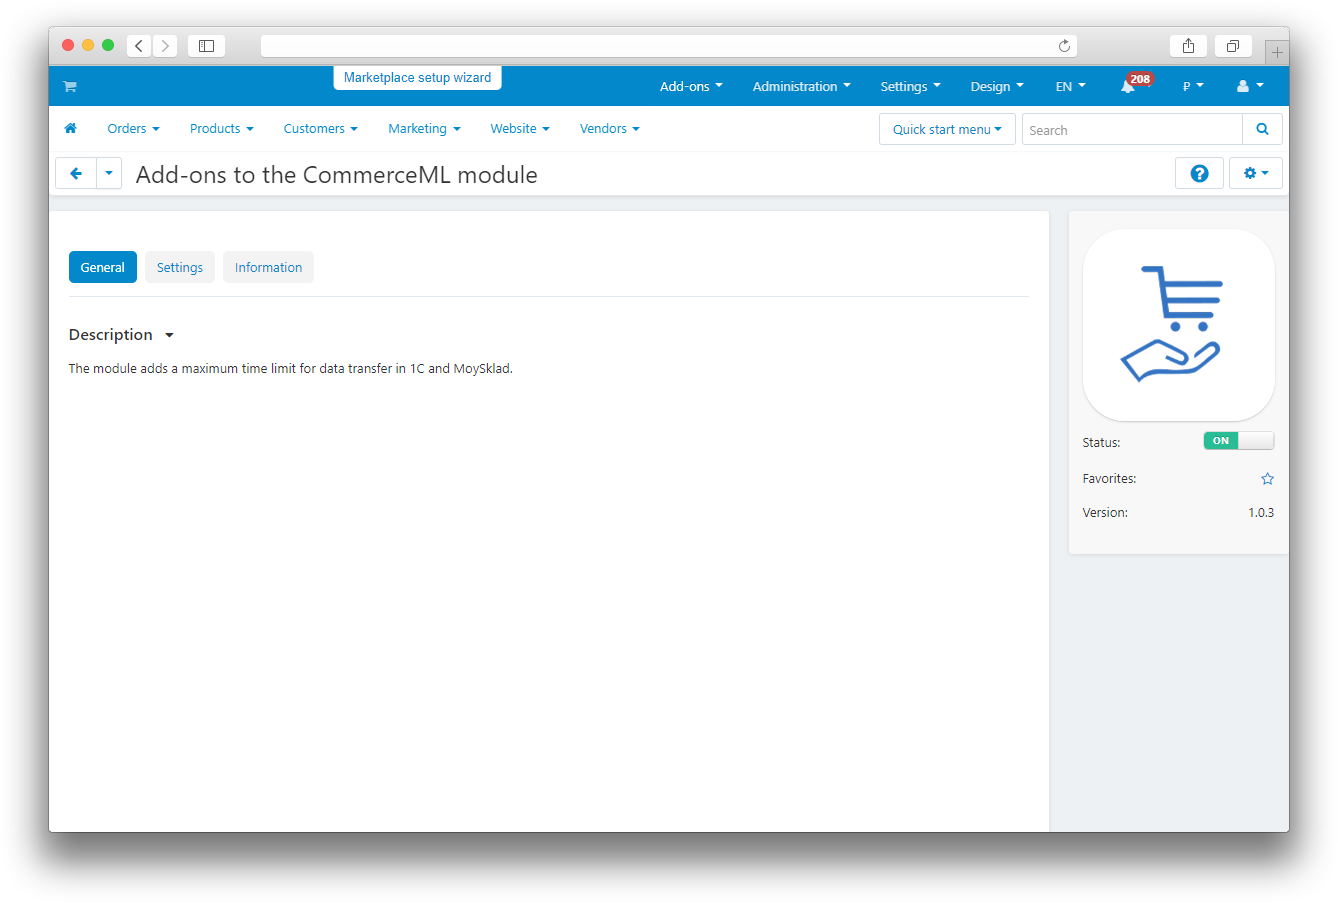Open the gear actions menu
1338x903 pixels.
point(1255,174)
